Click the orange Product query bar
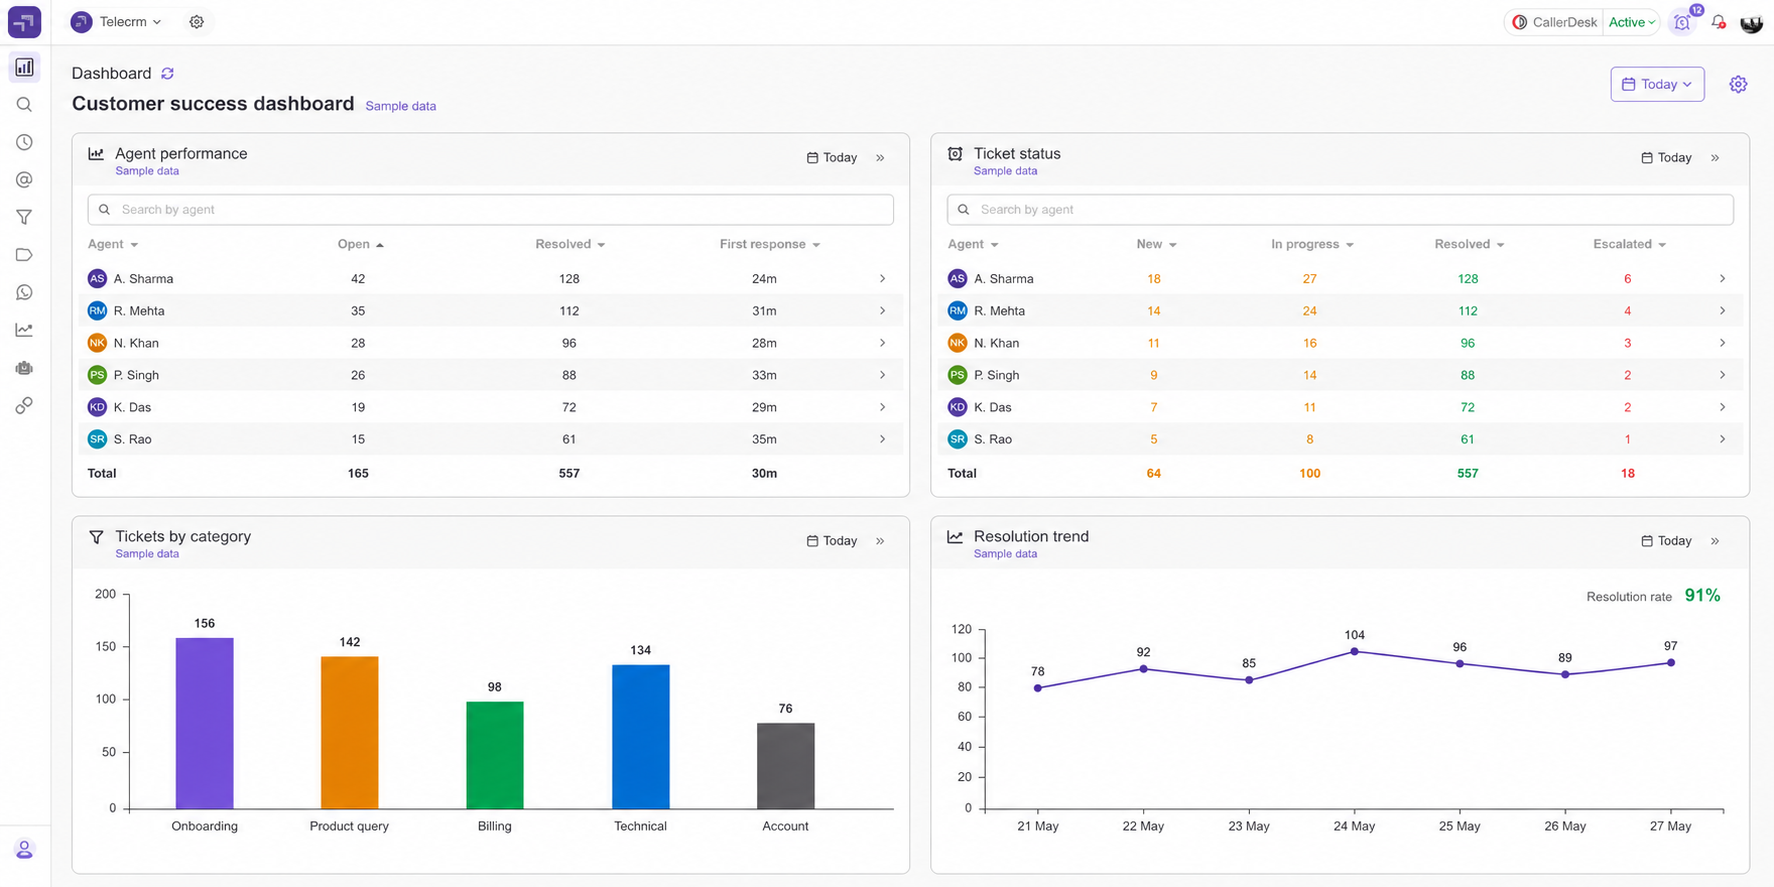Image resolution: width=1774 pixels, height=887 pixels. point(349,732)
